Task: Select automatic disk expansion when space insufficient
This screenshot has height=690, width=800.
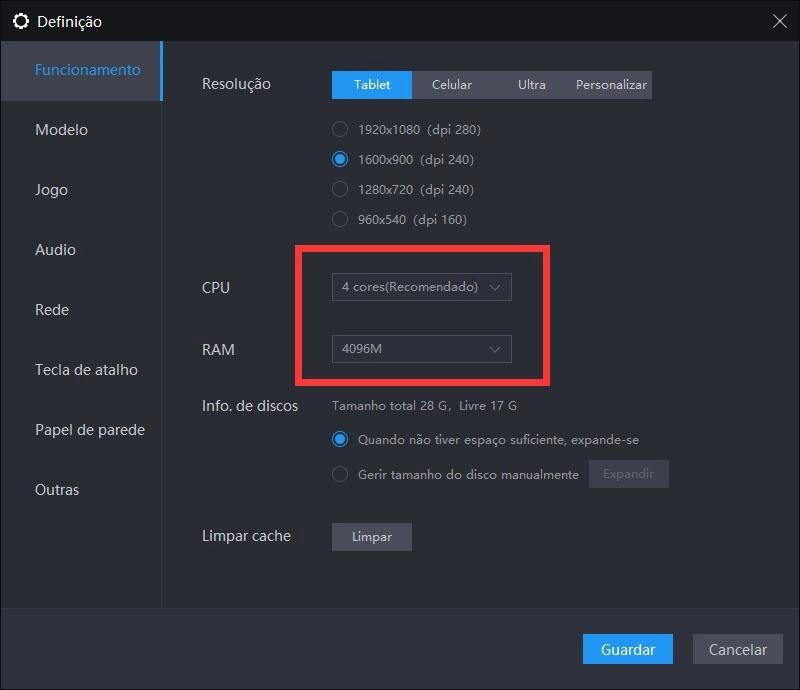Action: [x=340, y=439]
